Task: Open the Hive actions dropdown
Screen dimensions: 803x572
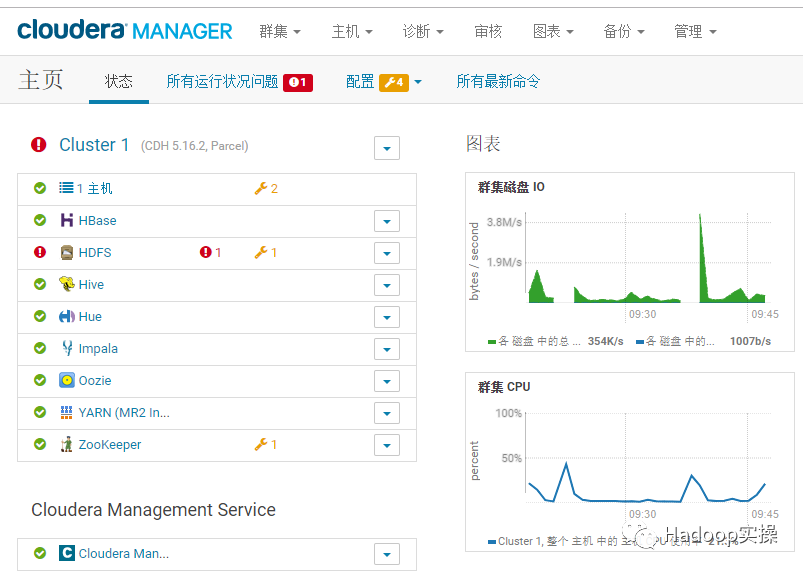Action: click(x=387, y=285)
